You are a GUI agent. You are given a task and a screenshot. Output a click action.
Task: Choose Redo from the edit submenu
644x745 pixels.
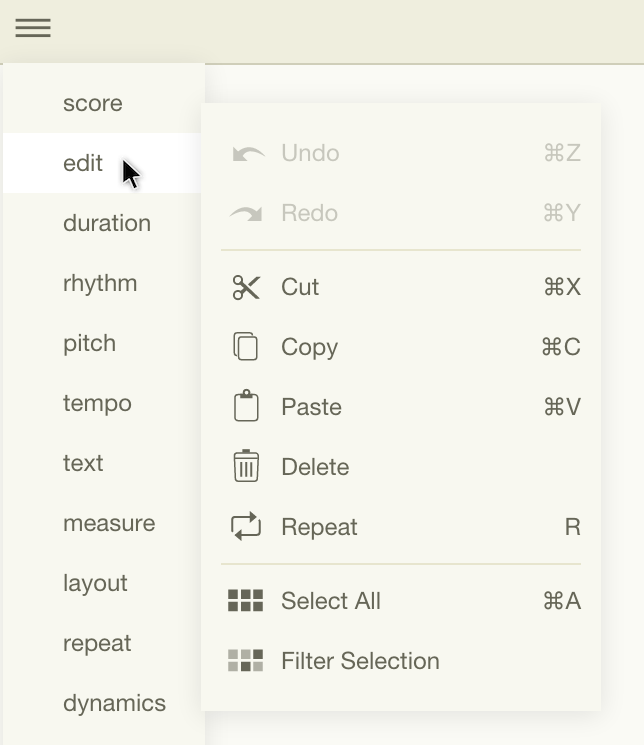click(309, 213)
